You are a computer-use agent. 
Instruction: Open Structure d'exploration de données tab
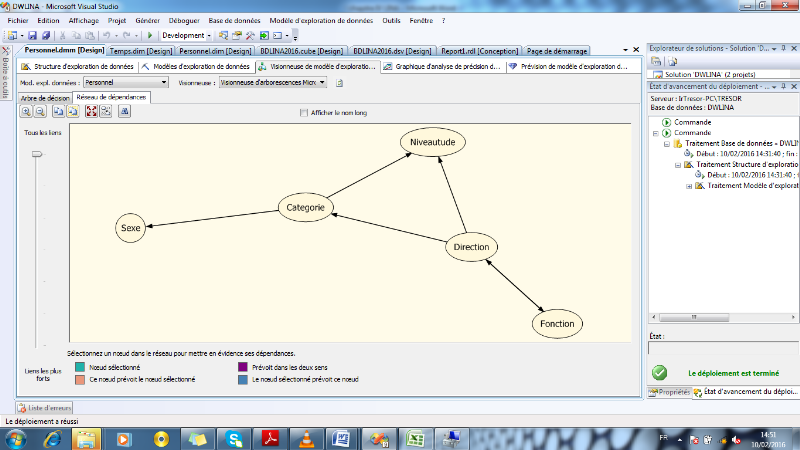[x=78, y=66]
